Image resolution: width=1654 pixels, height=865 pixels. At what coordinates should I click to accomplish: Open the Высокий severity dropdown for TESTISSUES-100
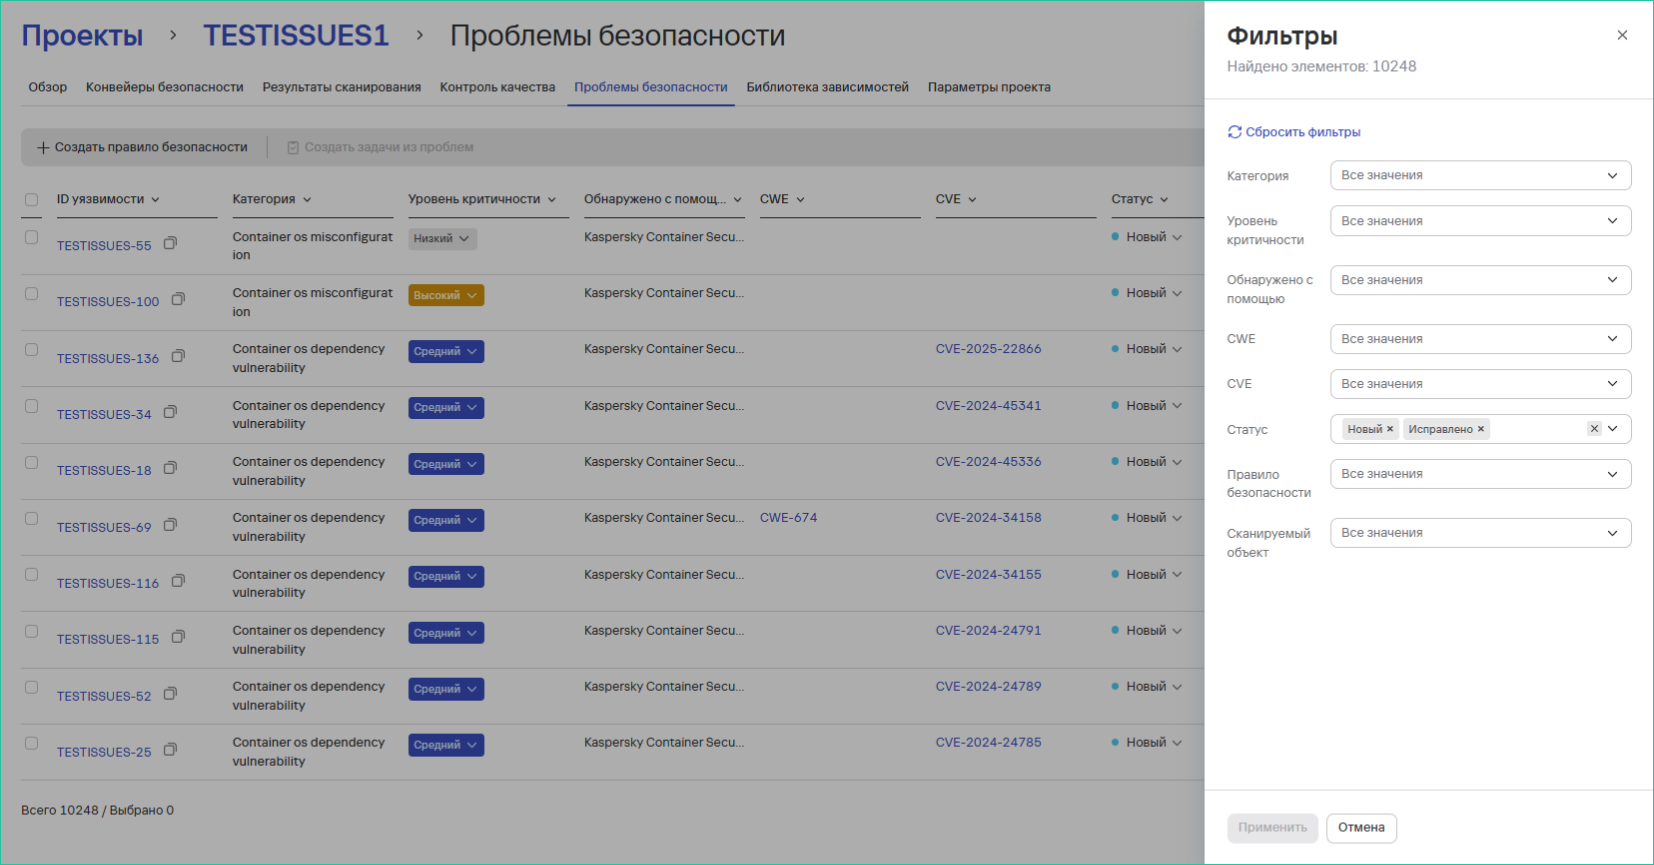pyautogui.click(x=446, y=295)
